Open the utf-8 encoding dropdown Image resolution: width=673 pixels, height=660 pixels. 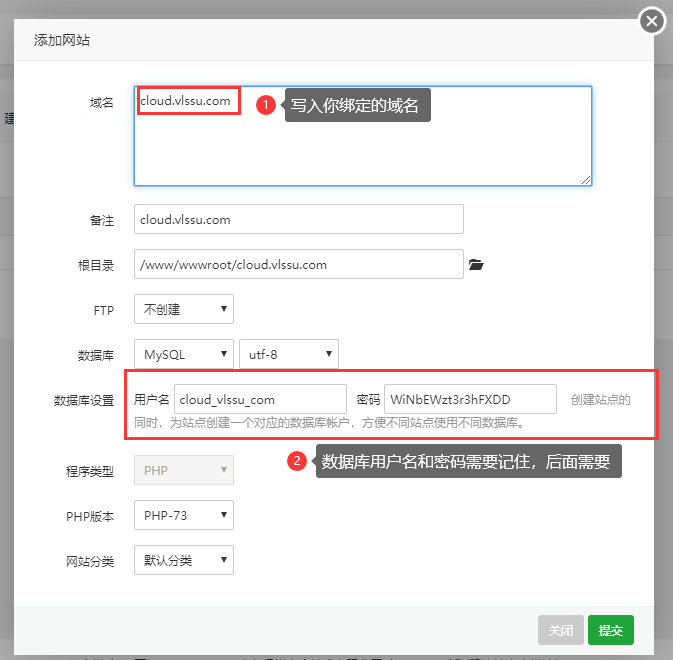(289, 354)
